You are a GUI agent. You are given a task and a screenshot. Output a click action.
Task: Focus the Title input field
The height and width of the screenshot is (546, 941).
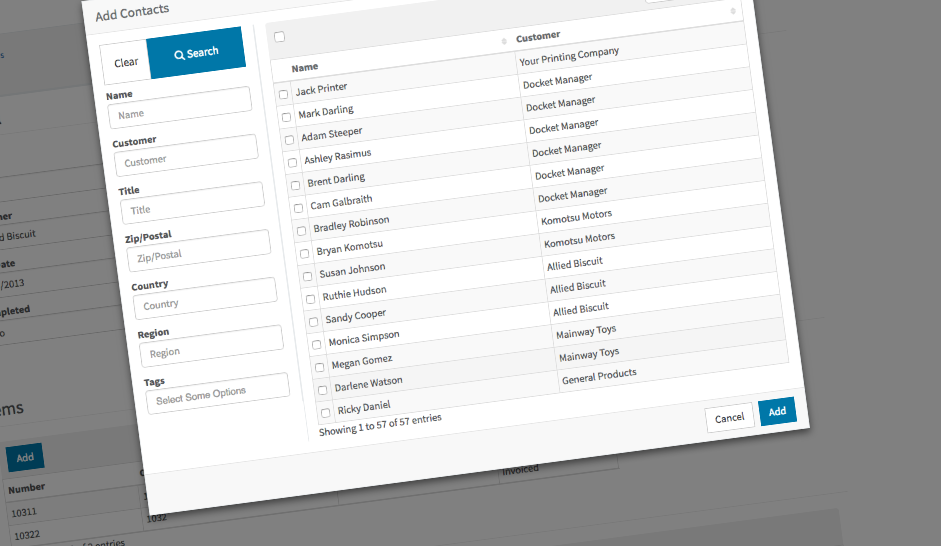192,203
